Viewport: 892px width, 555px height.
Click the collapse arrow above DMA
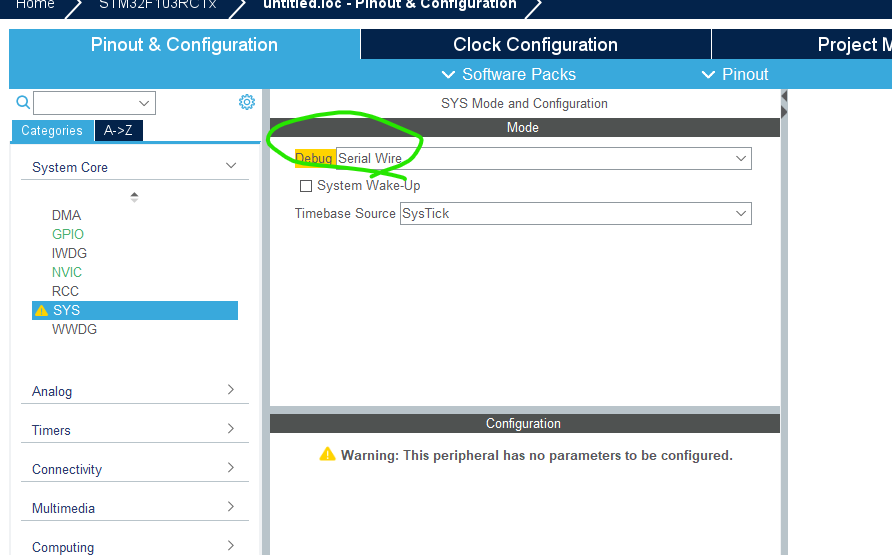[x=134, y=197]
